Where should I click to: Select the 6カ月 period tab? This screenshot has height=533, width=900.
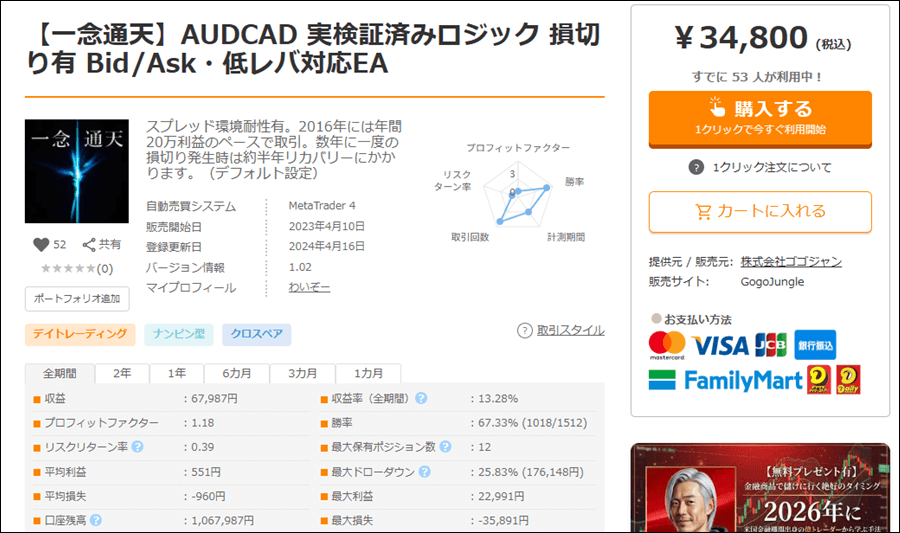pyautogui.click(x=236, y=374)
